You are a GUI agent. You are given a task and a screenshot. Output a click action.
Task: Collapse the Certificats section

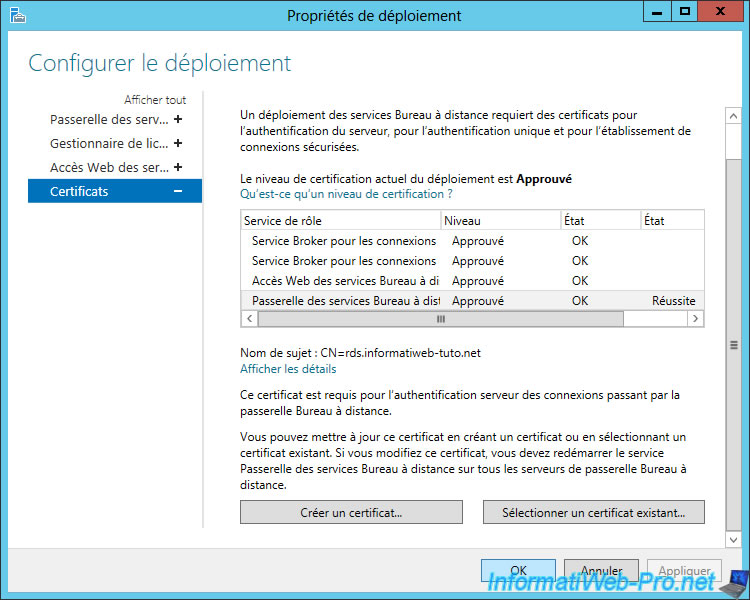178,191
